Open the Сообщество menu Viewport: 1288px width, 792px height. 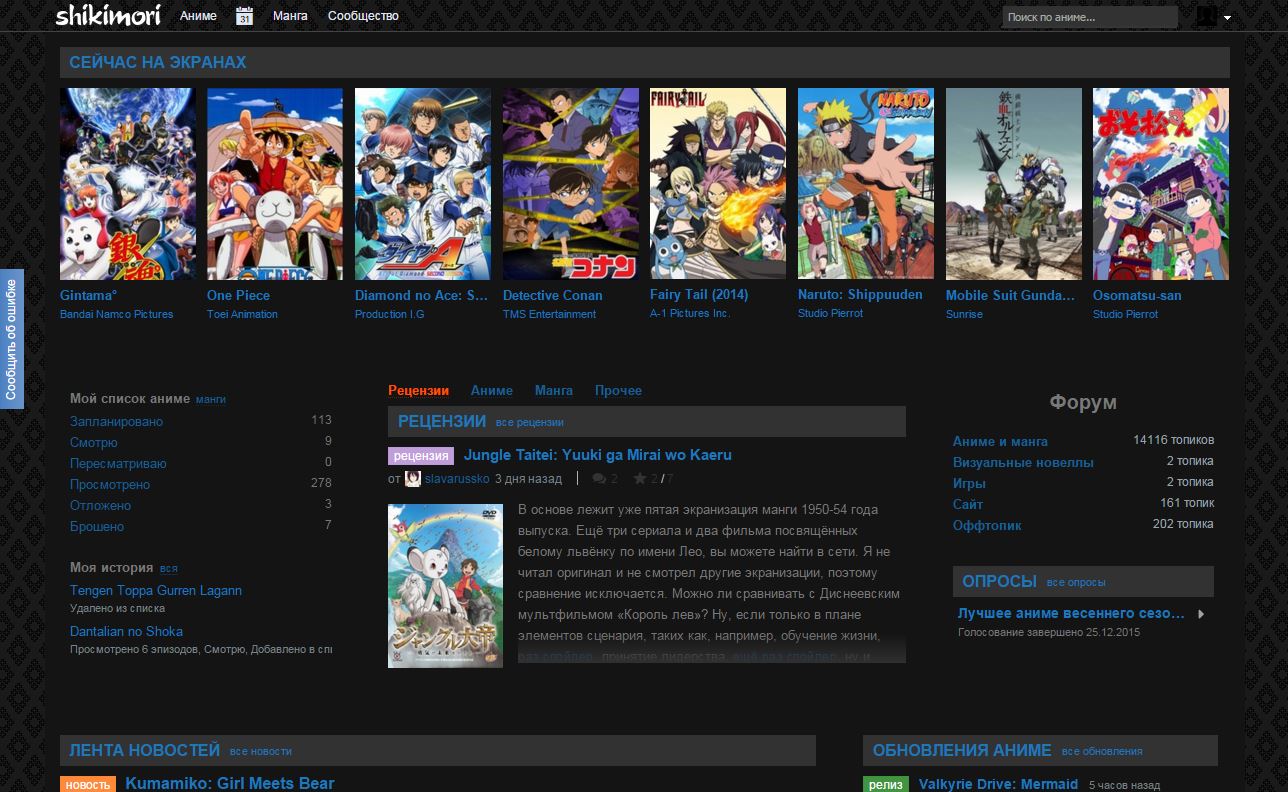click(362, 16)
